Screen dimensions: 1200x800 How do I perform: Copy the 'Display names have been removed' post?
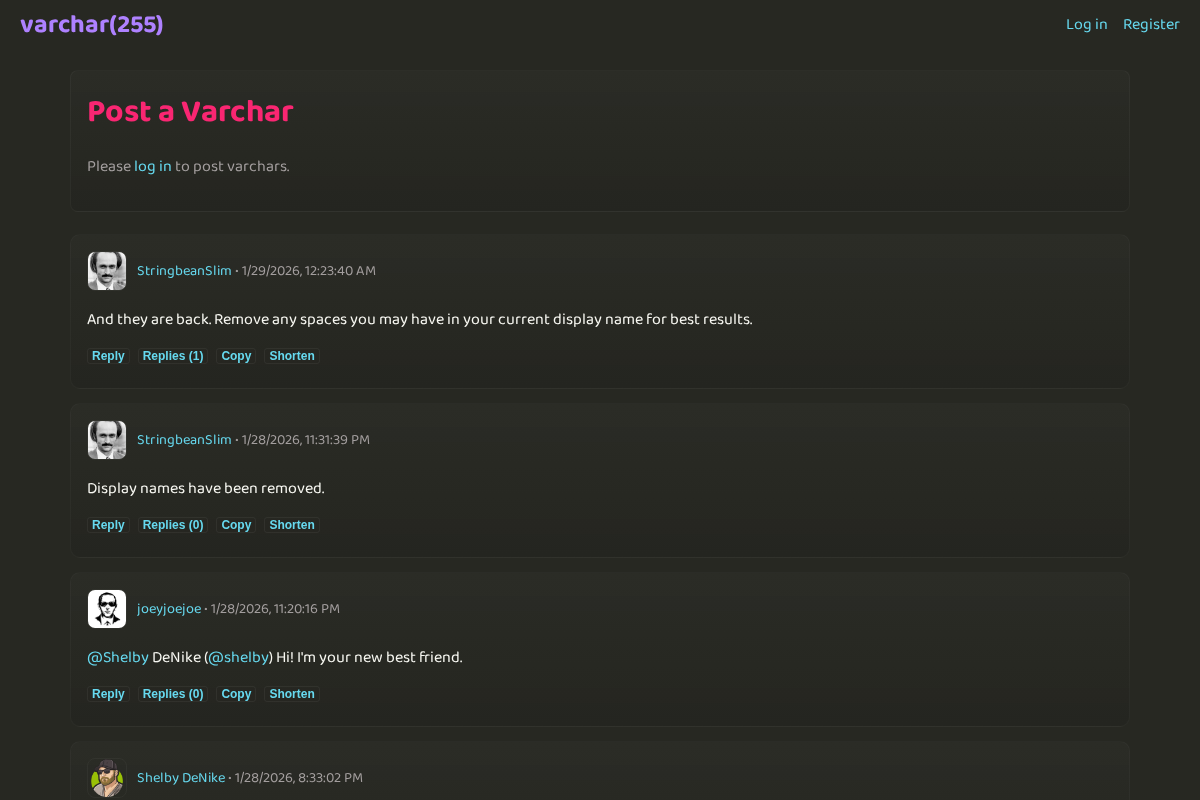click(236, 525)
